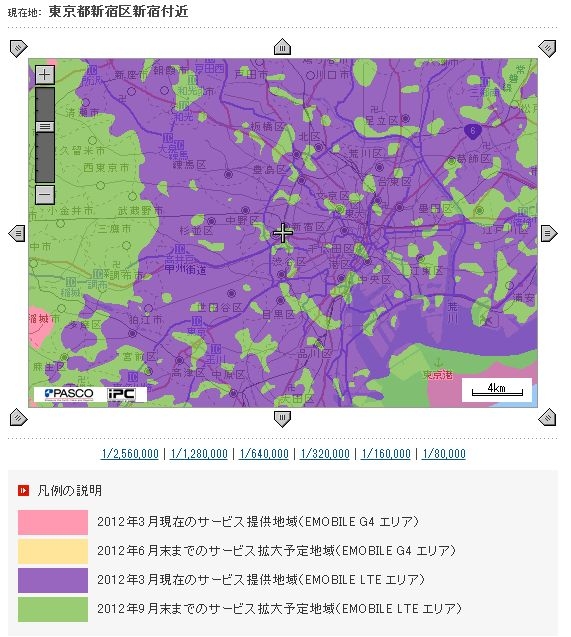The height and width of the screenshot is (637, 571).
Task: Pan map toward the northeast corner arrow
Action: pyautogui.click(x=547, y=48)
